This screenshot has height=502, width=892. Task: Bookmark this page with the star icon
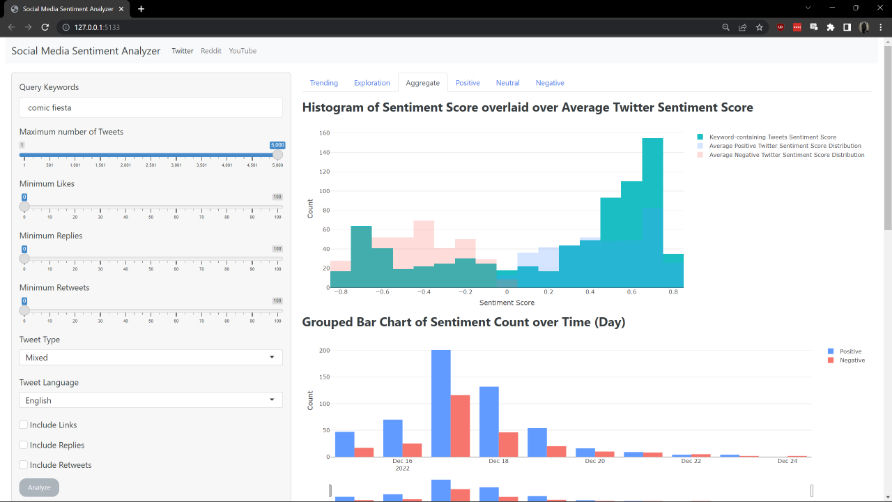pyautogui.click(x=760, y=27)
